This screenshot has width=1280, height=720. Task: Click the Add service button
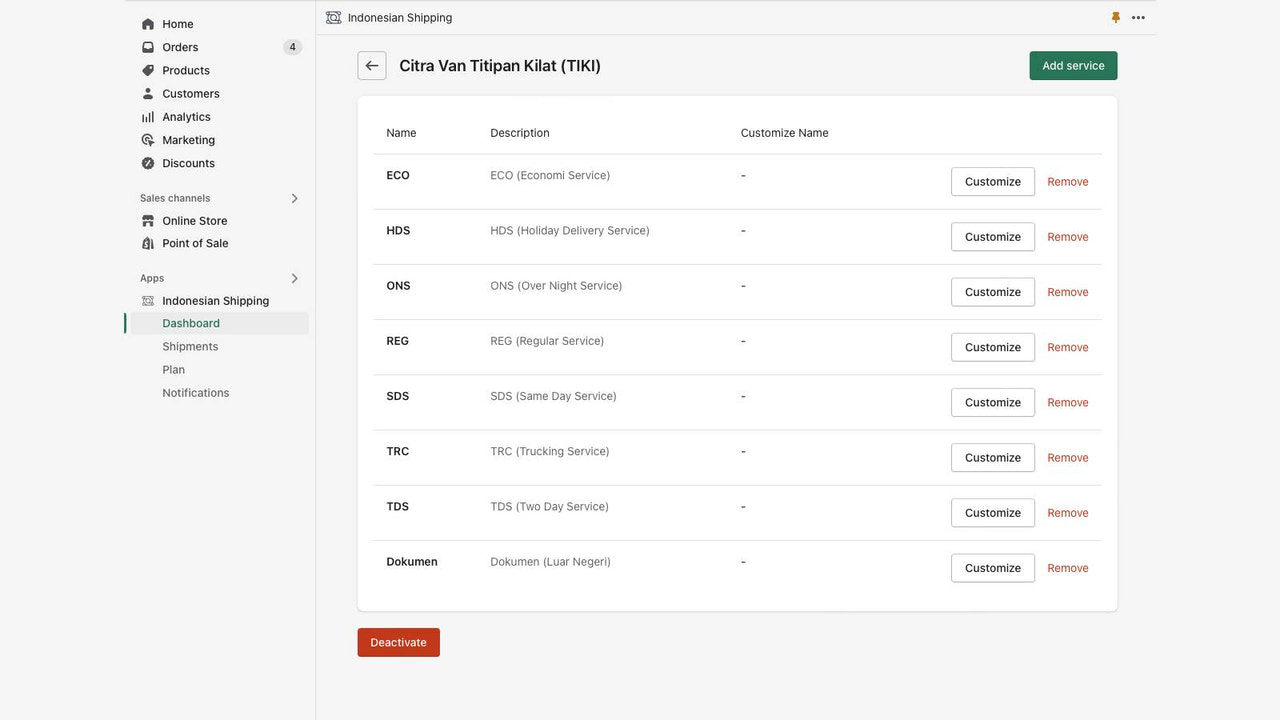[1073, 66]
